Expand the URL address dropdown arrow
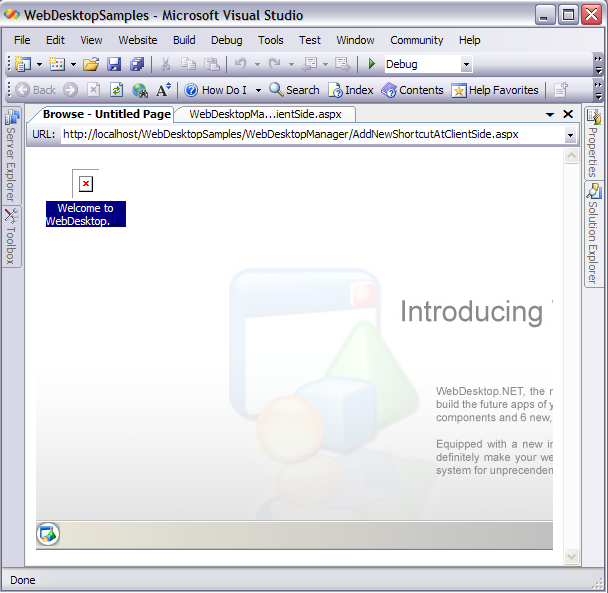 click(570, 135)
